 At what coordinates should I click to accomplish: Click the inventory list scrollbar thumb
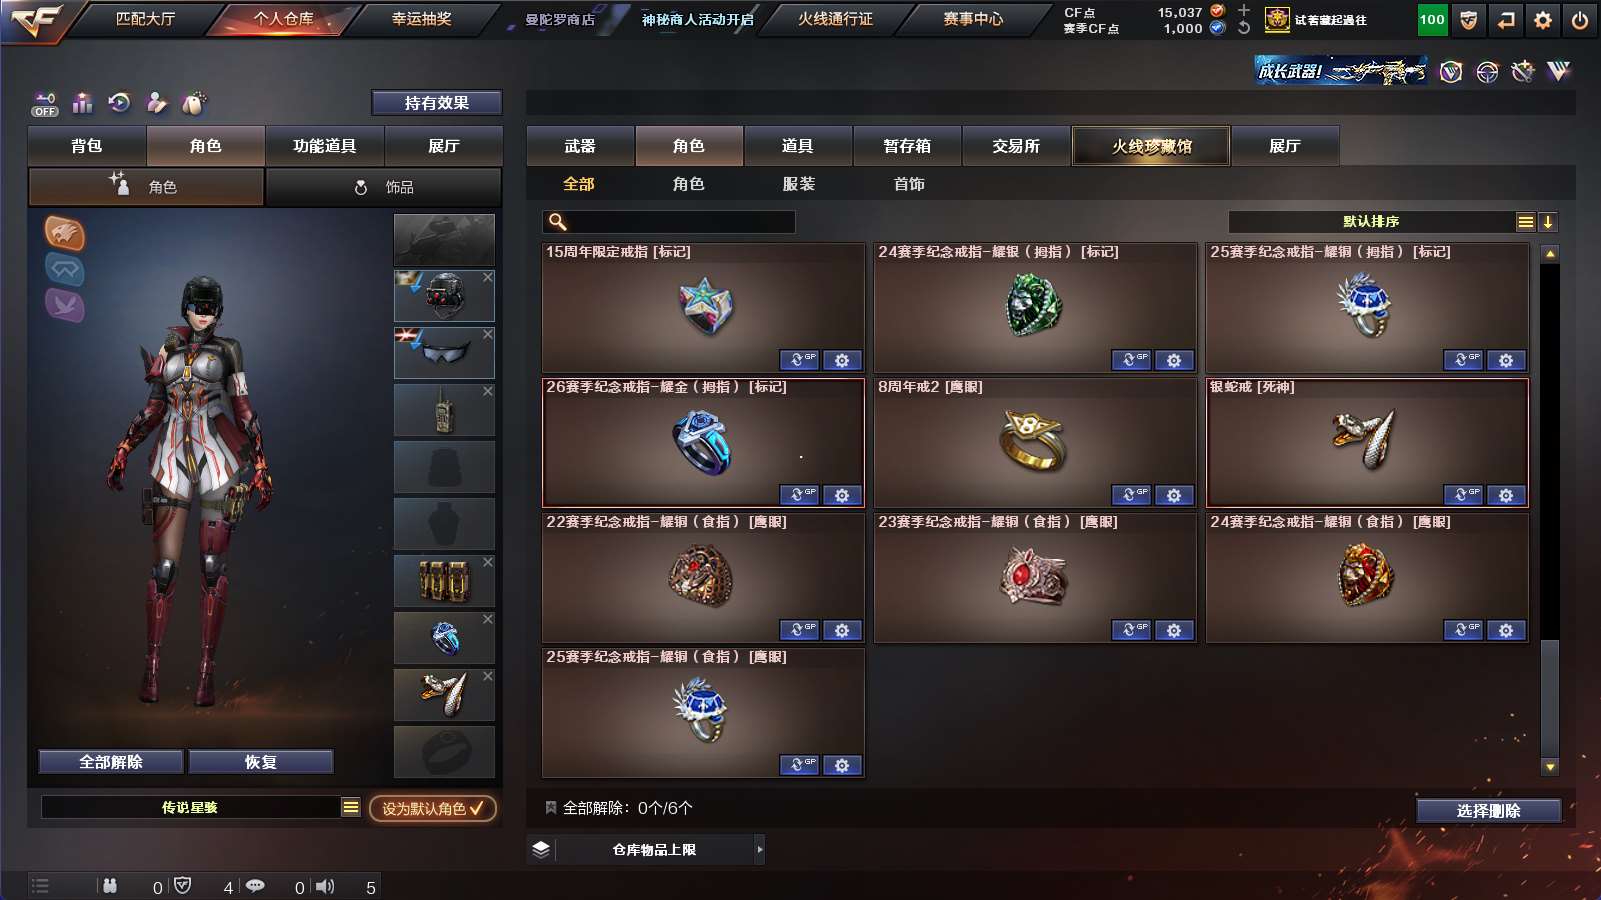coord(1550,698)
